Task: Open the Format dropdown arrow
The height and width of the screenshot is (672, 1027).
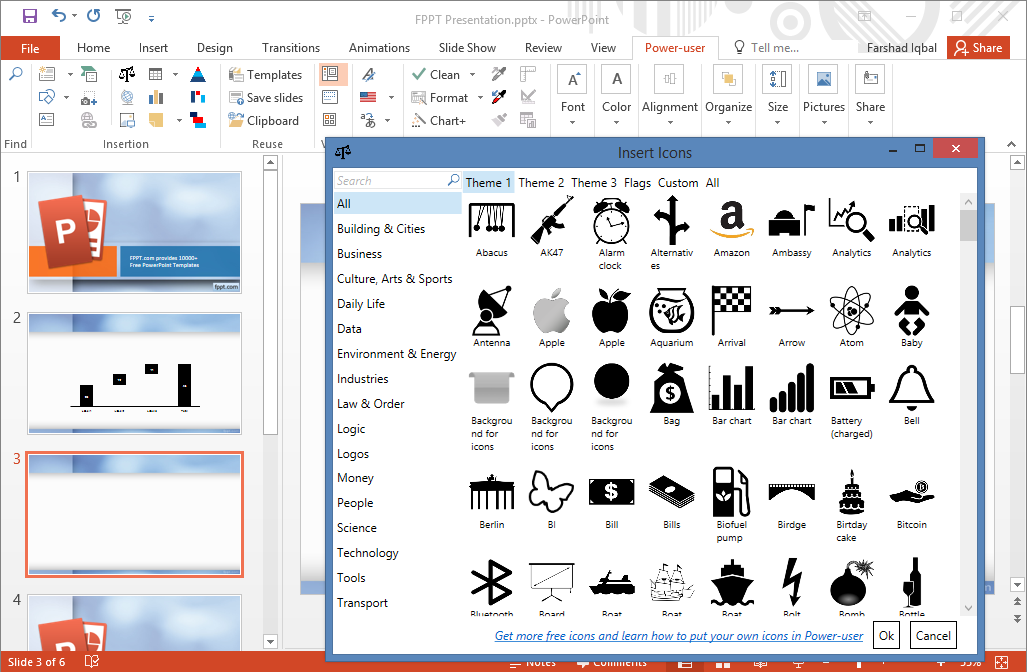Action: [x=478, y=97]
